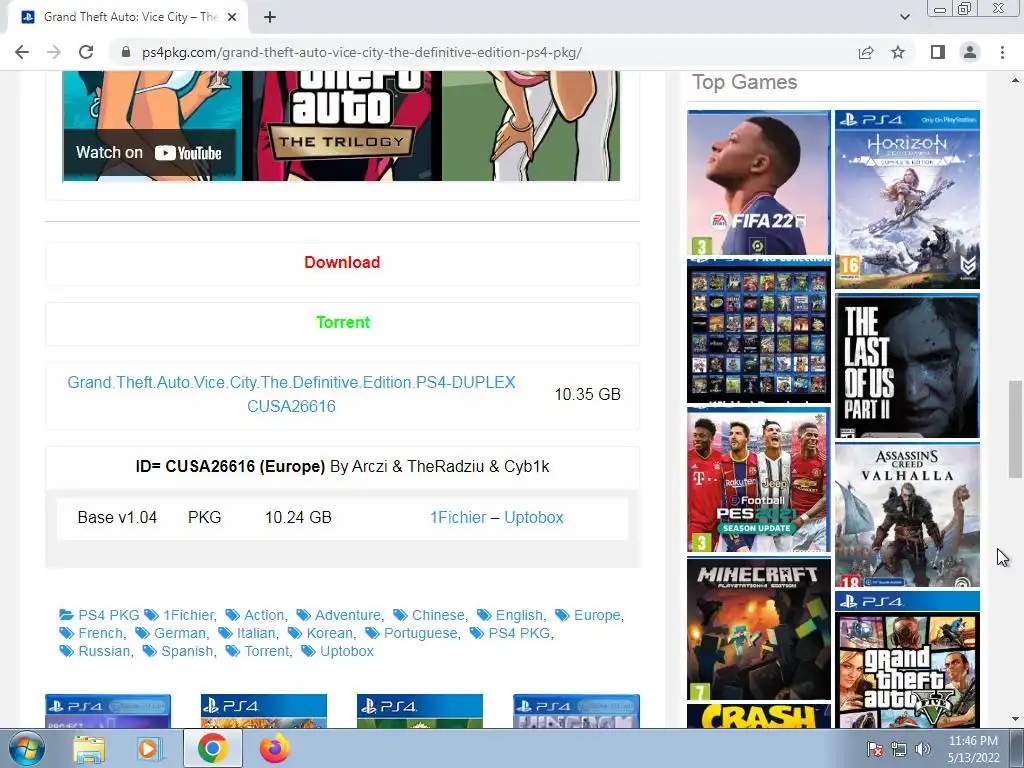Image resolution: width=1024 pixels, height=768 pixels.
Task: Click the page vertical scrollbar thumb
Action: coord(1015,429)
